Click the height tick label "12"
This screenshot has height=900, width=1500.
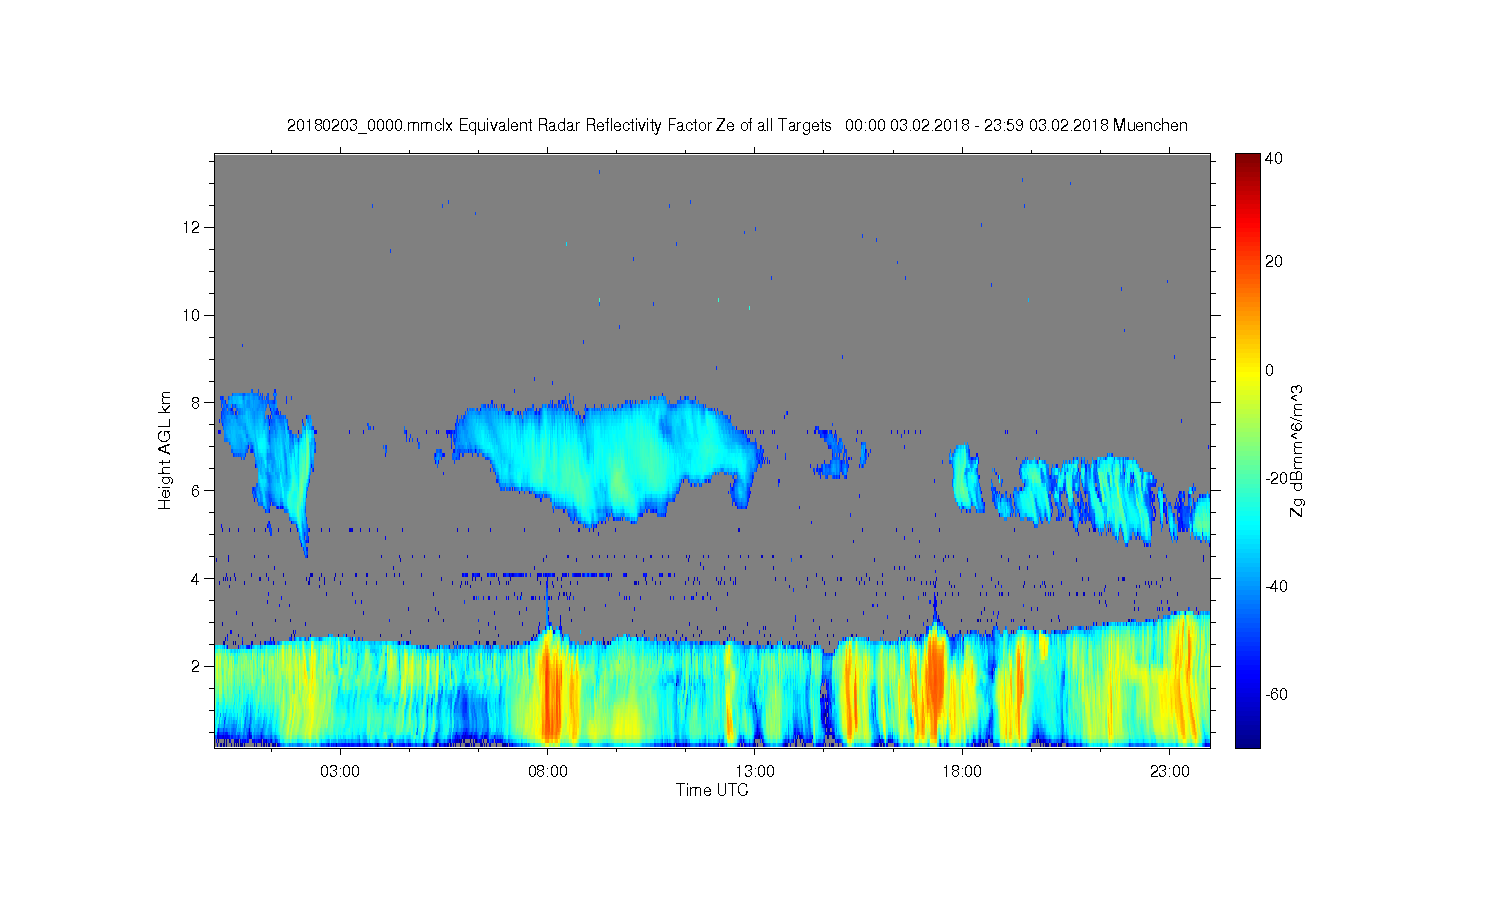point(192,227)
